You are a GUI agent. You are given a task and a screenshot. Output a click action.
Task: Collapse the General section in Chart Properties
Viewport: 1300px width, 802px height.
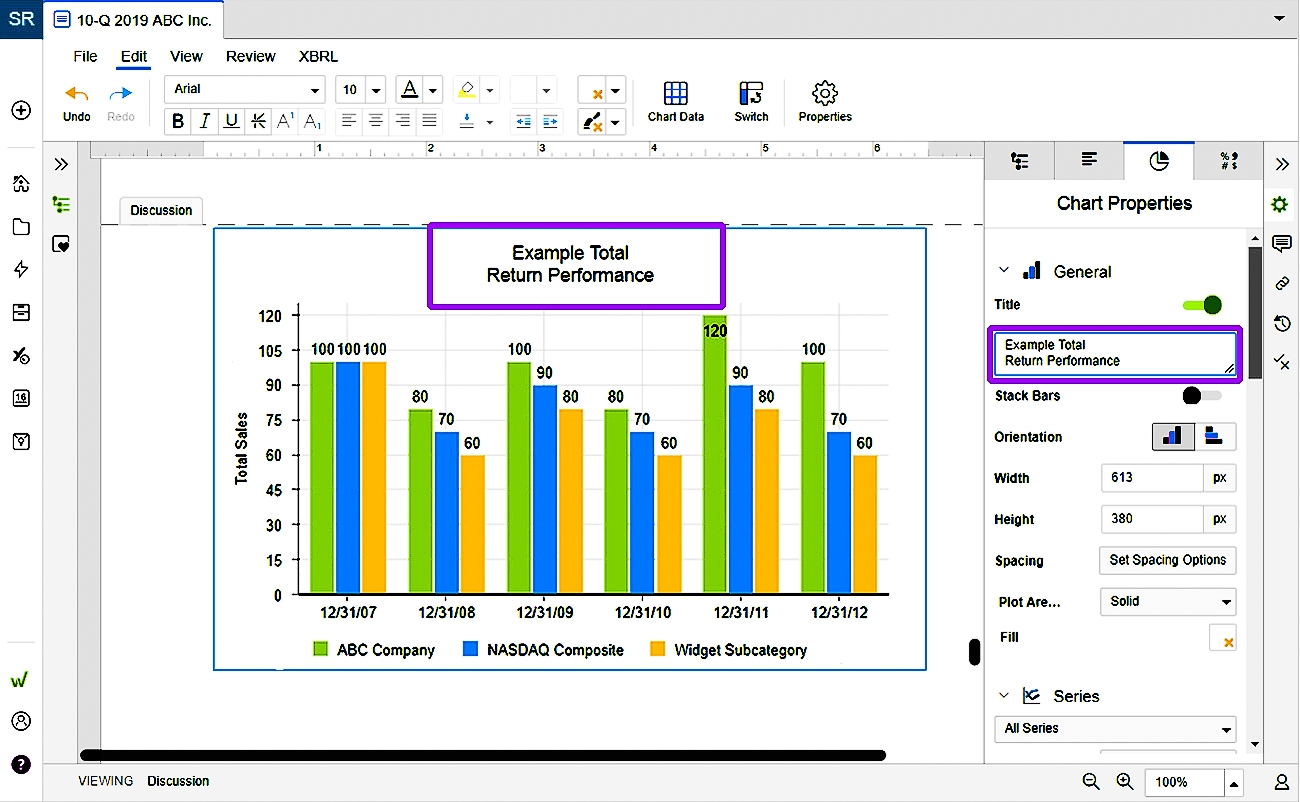pos(1004,270)
